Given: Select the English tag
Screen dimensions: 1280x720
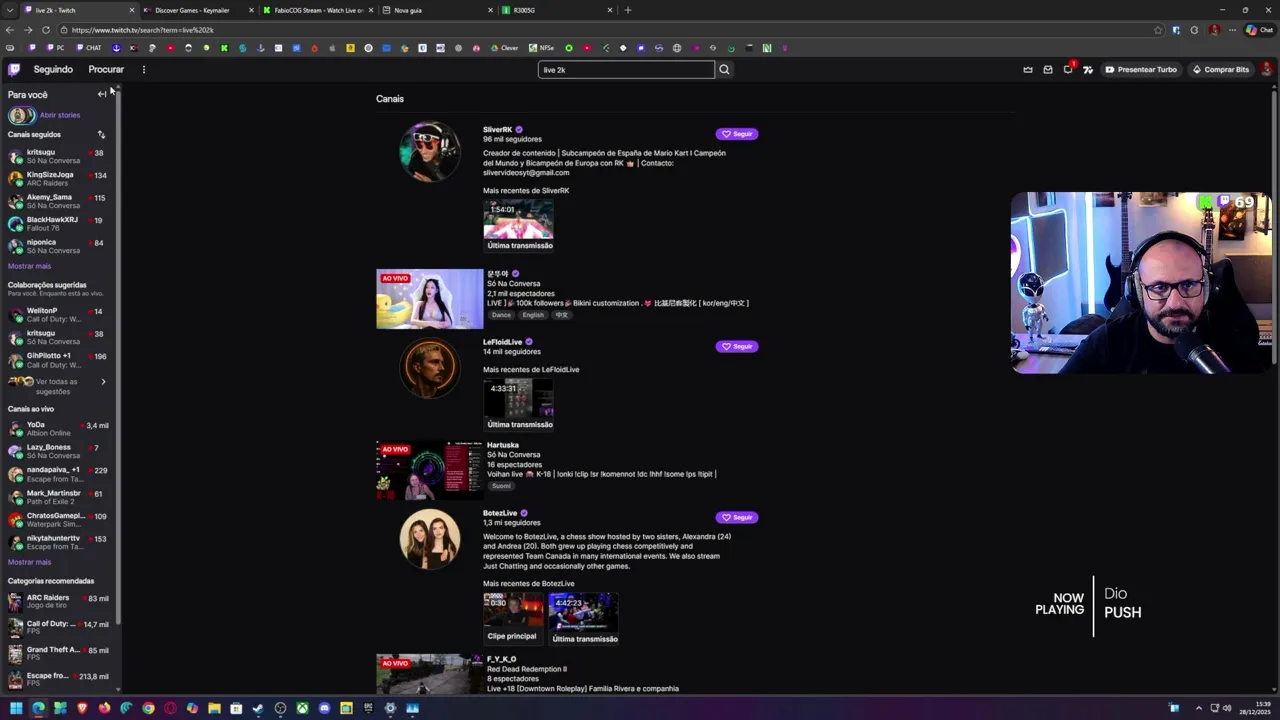Looking at the screenshot, I should click(533, 315).
